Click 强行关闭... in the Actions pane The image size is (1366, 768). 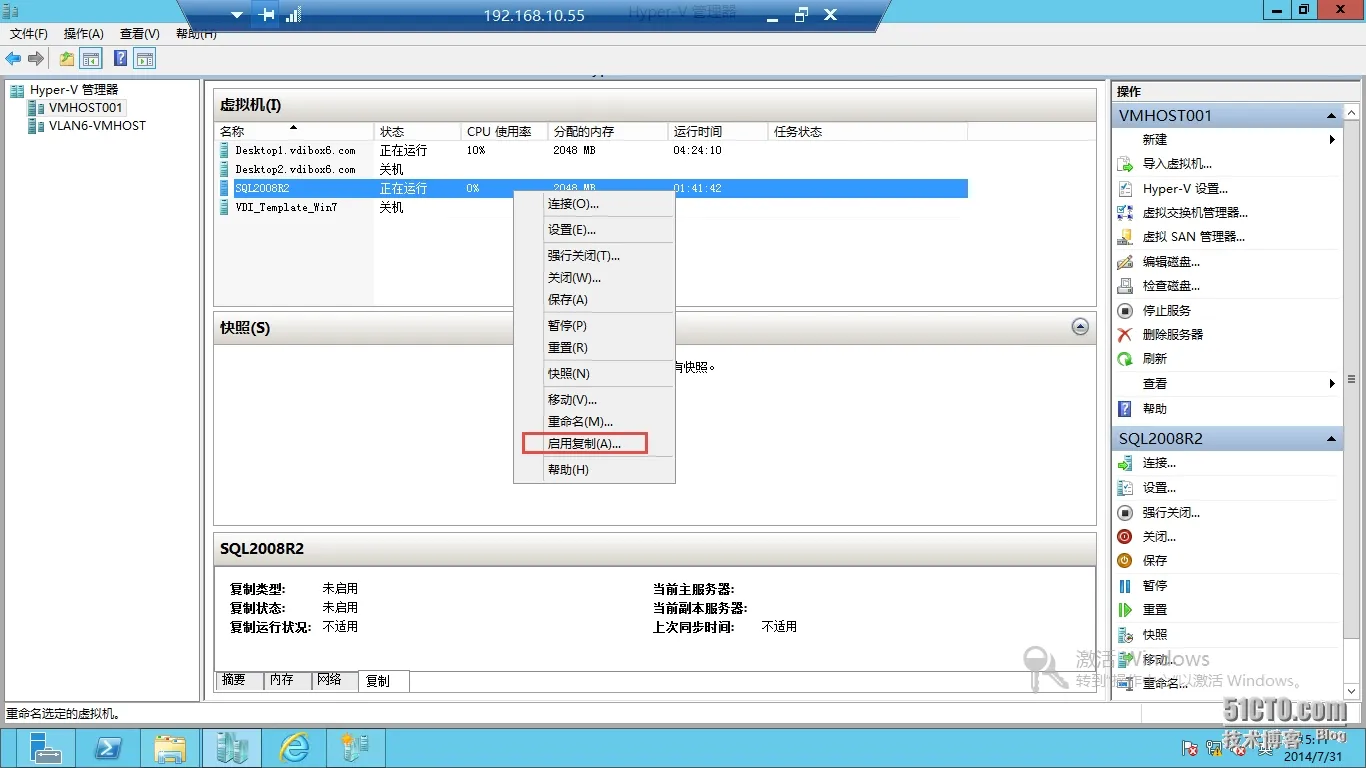click(x=1171, y=512)
